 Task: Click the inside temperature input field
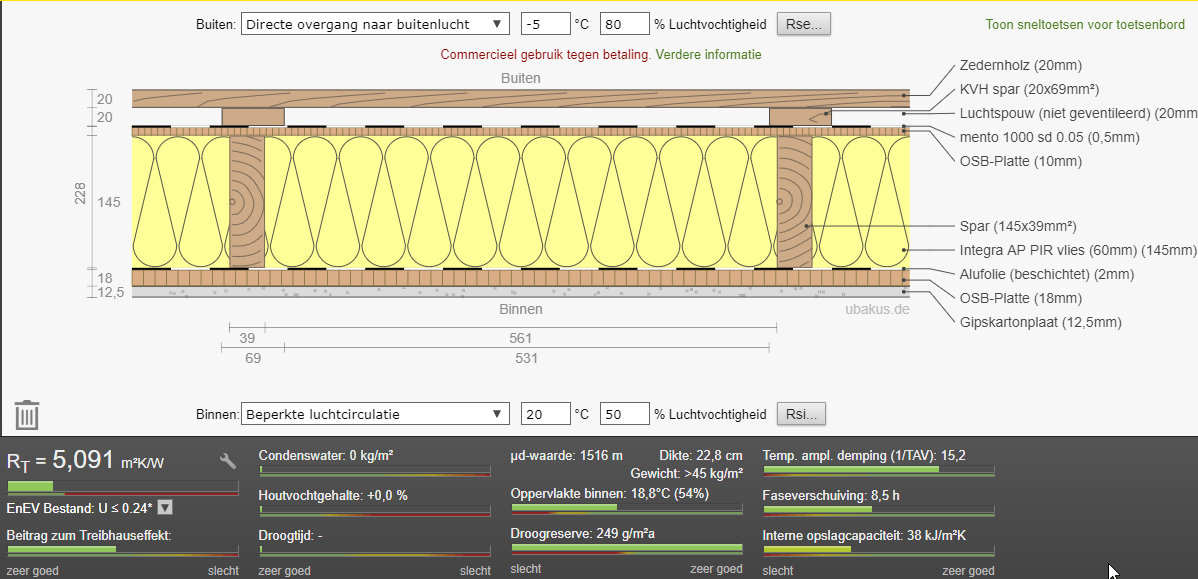(544, 414)
